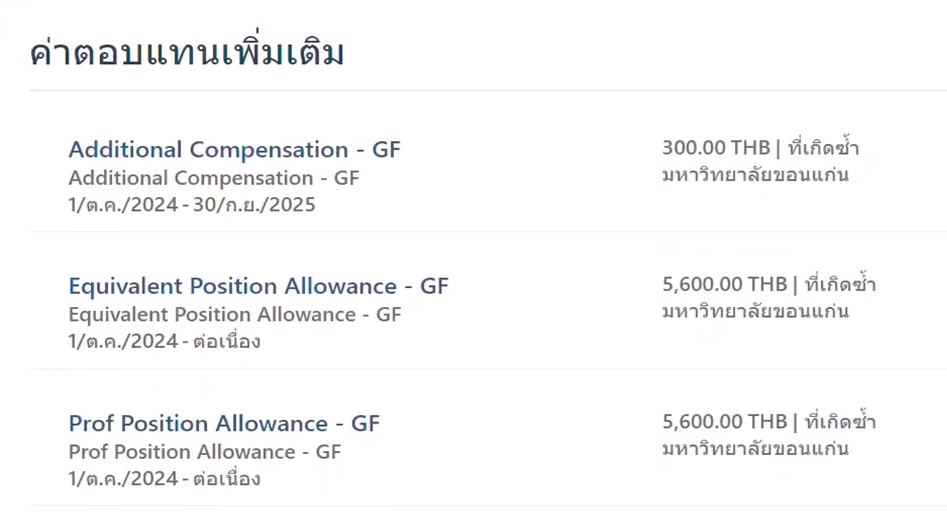
Task: Click the Prof Position Allowance start date text
Action: 120,479
